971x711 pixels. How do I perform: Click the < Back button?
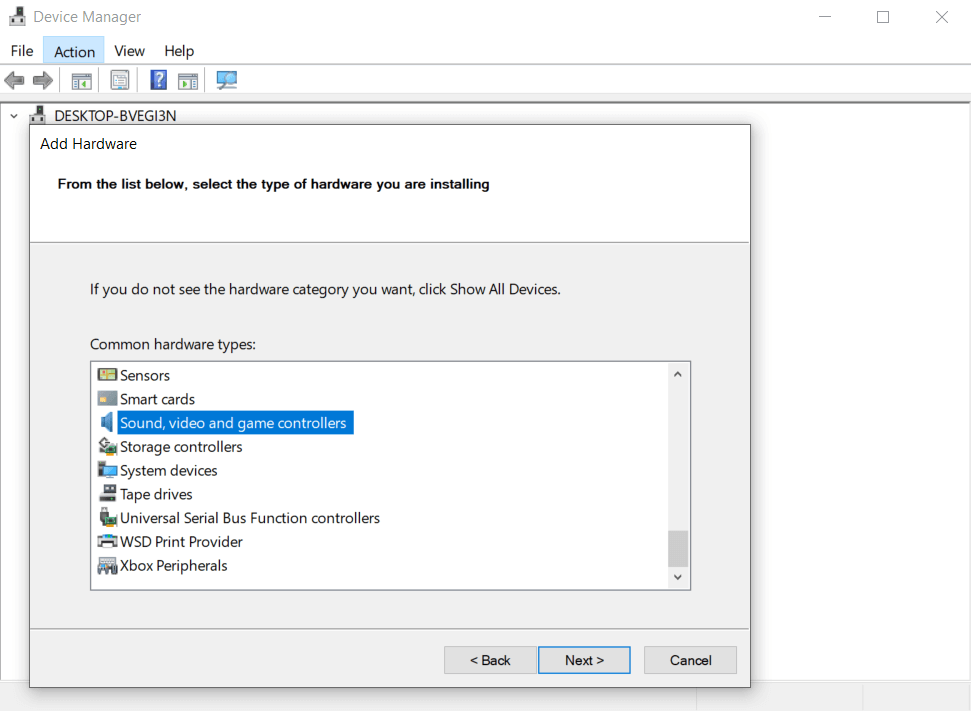coord(490,660)
